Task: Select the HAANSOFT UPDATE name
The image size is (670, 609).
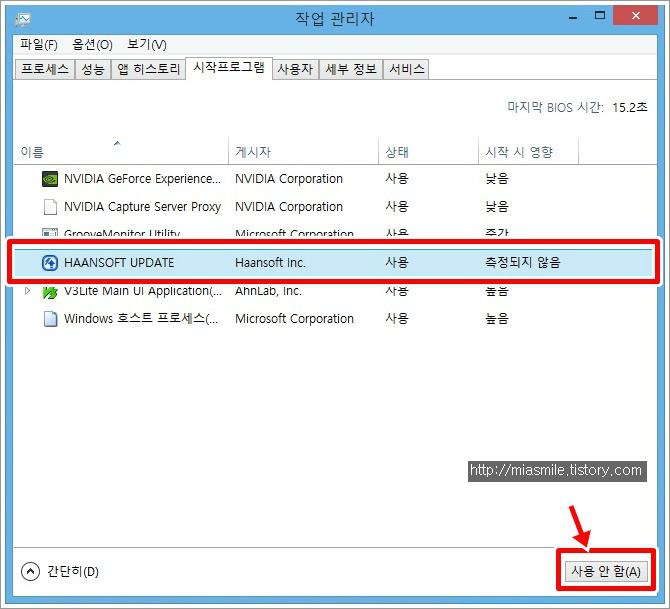Action: [x=119, y=262]
